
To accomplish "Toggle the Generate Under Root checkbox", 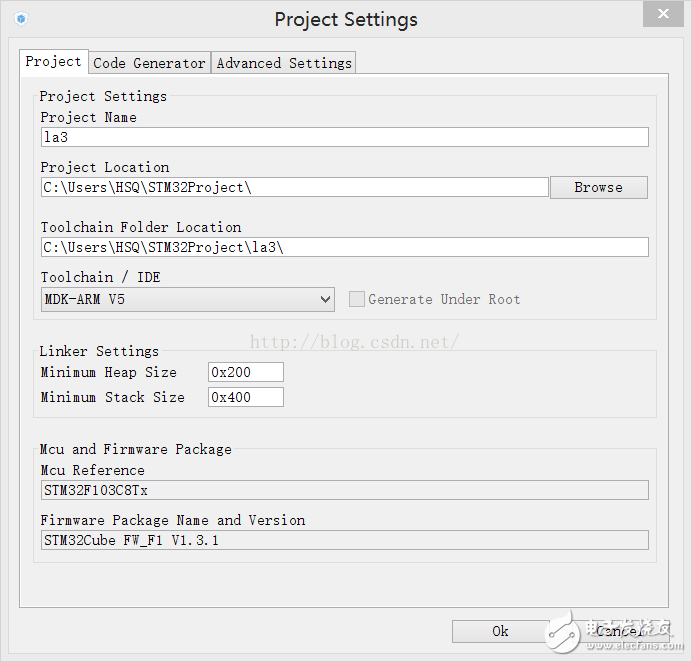I will (x=356, y=299).
